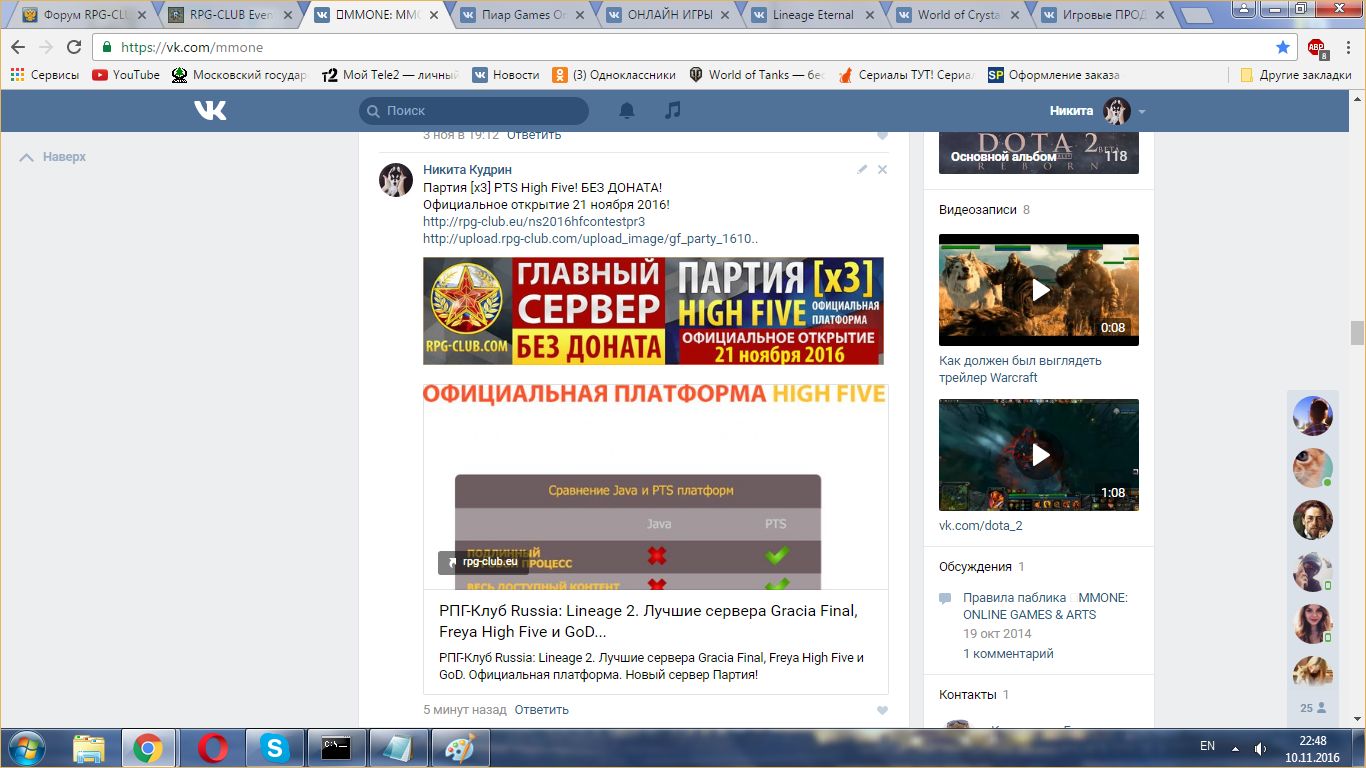Open the DOTA 2 Основной альбом thumbnail
The height and width of the screenshot is (768, 1366).
tap(1039, 152)
